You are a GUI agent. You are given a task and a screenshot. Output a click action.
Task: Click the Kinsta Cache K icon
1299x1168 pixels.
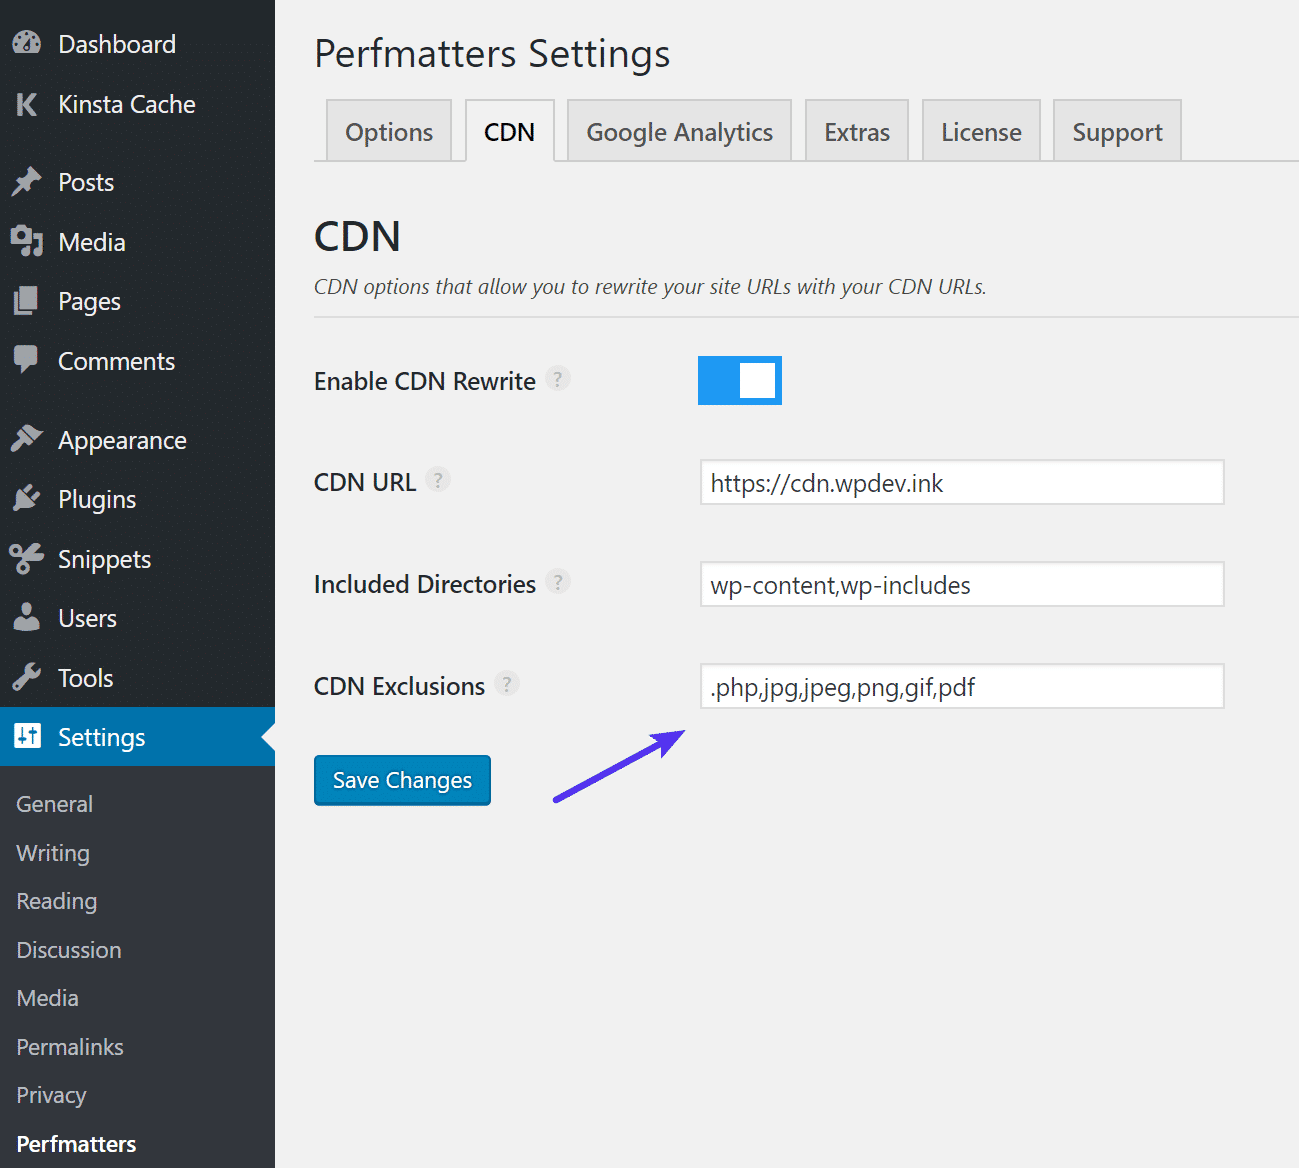pos(26,104)
